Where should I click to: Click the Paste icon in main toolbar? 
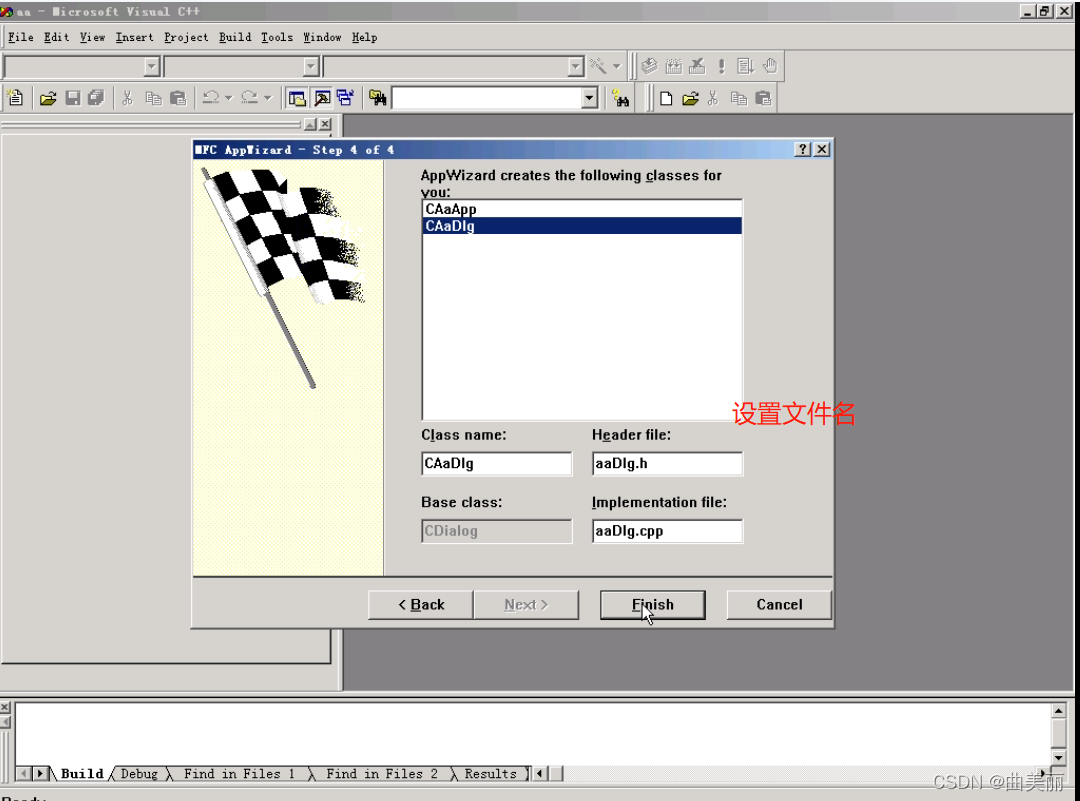(x=178, y=98)
